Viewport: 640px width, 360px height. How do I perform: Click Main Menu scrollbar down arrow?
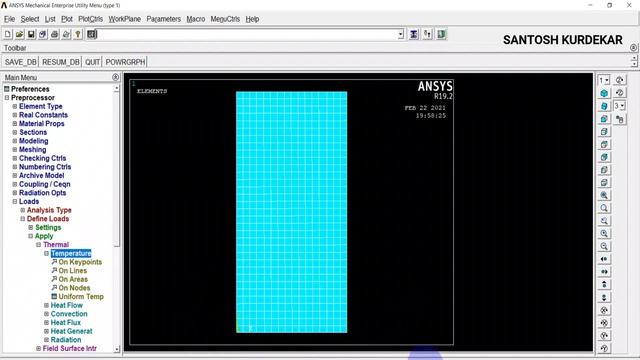tap(117, 349)
